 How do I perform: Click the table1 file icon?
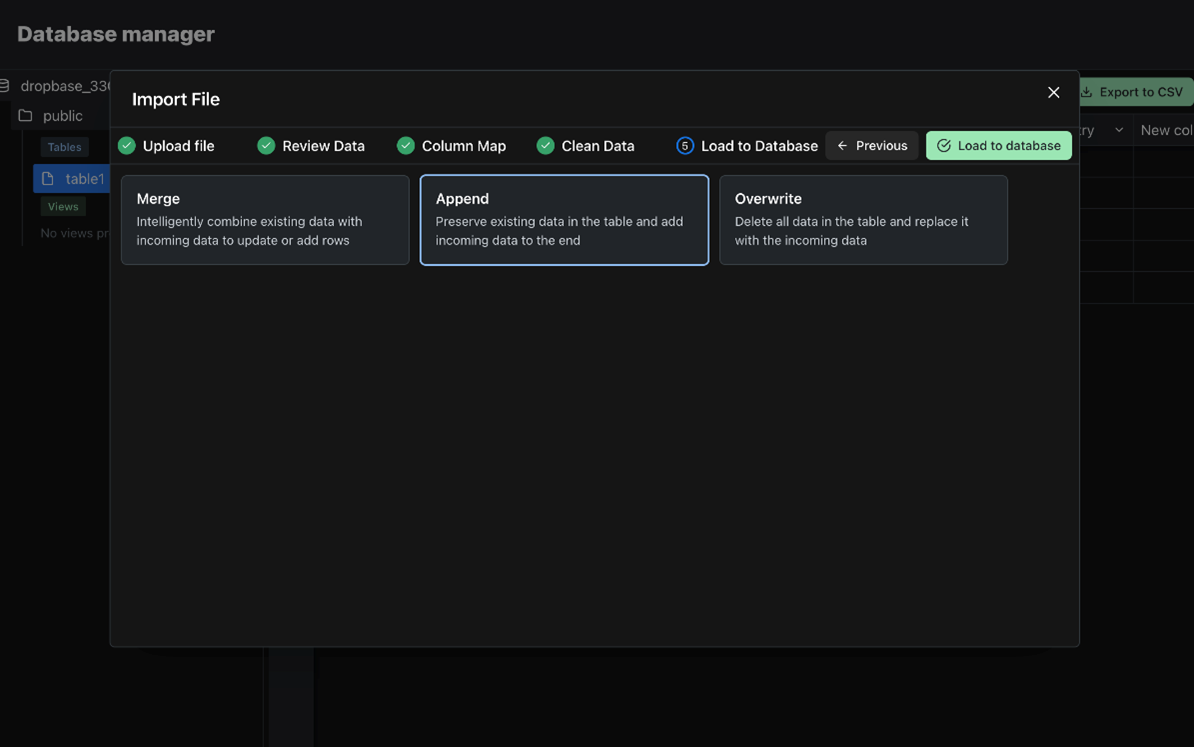48,179
